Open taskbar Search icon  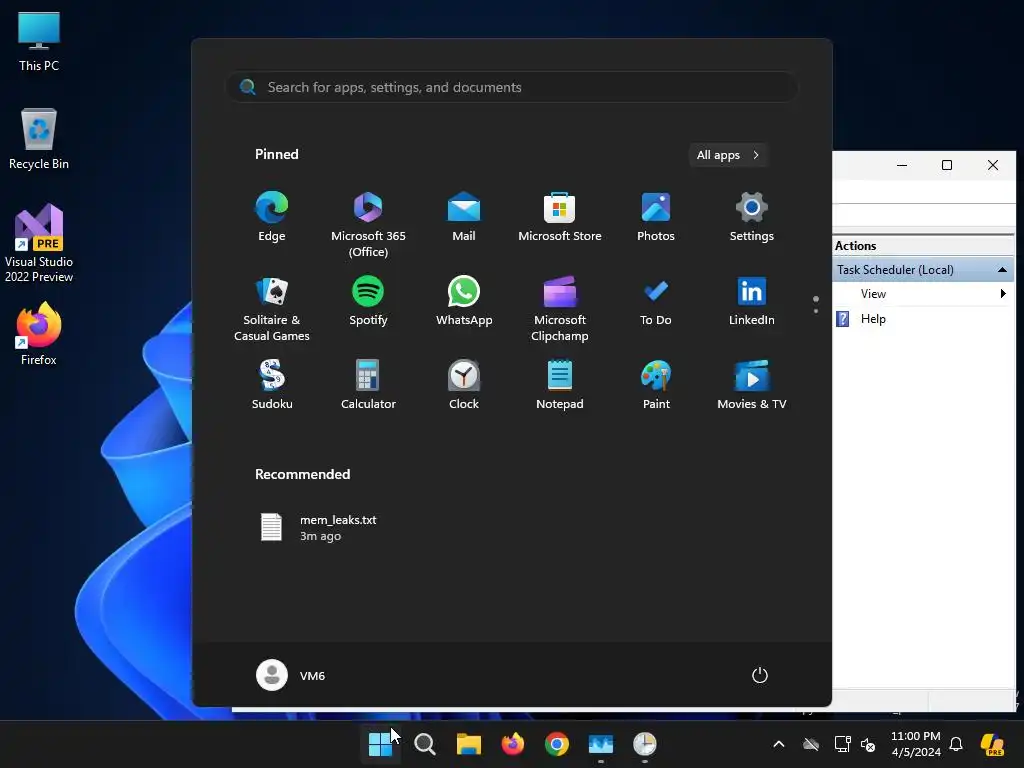point(424,744)
